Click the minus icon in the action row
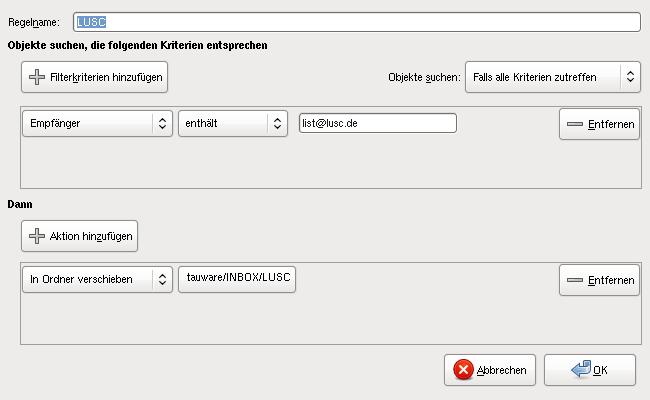This screenshot has height=400, width=650. 574,281
